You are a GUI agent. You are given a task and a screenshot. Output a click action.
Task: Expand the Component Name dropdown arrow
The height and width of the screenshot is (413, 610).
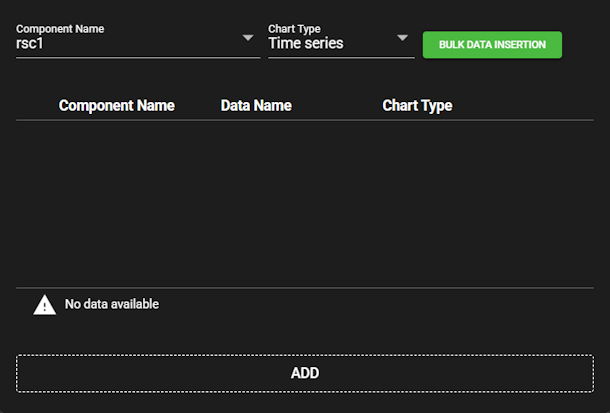[248, 39]
